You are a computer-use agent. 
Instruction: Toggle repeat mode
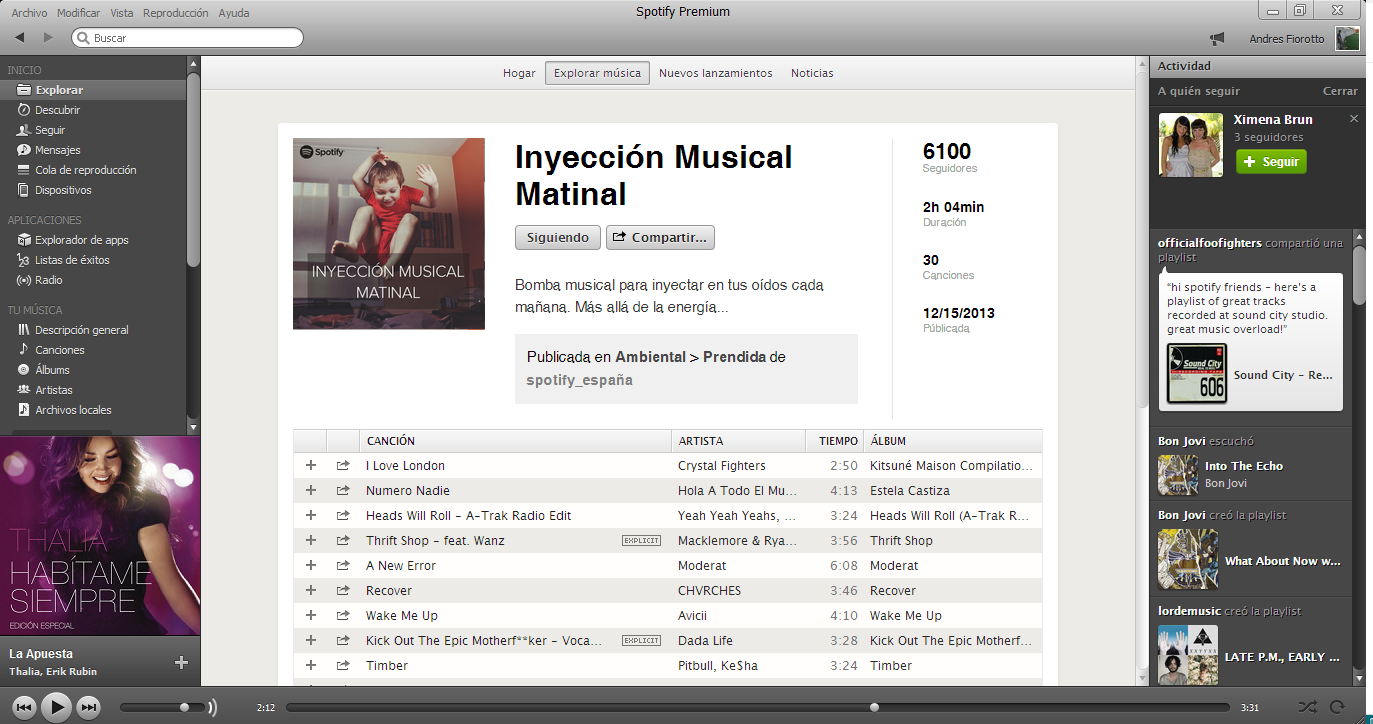[1337, 707]
